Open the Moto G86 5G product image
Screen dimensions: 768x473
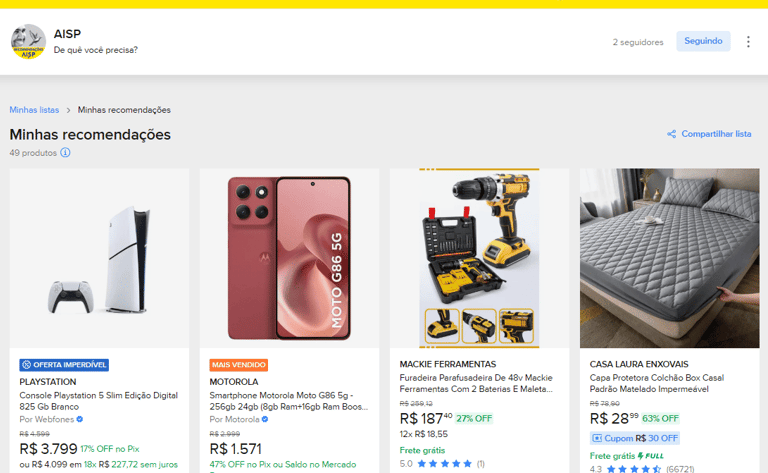[x=289, y=258]
